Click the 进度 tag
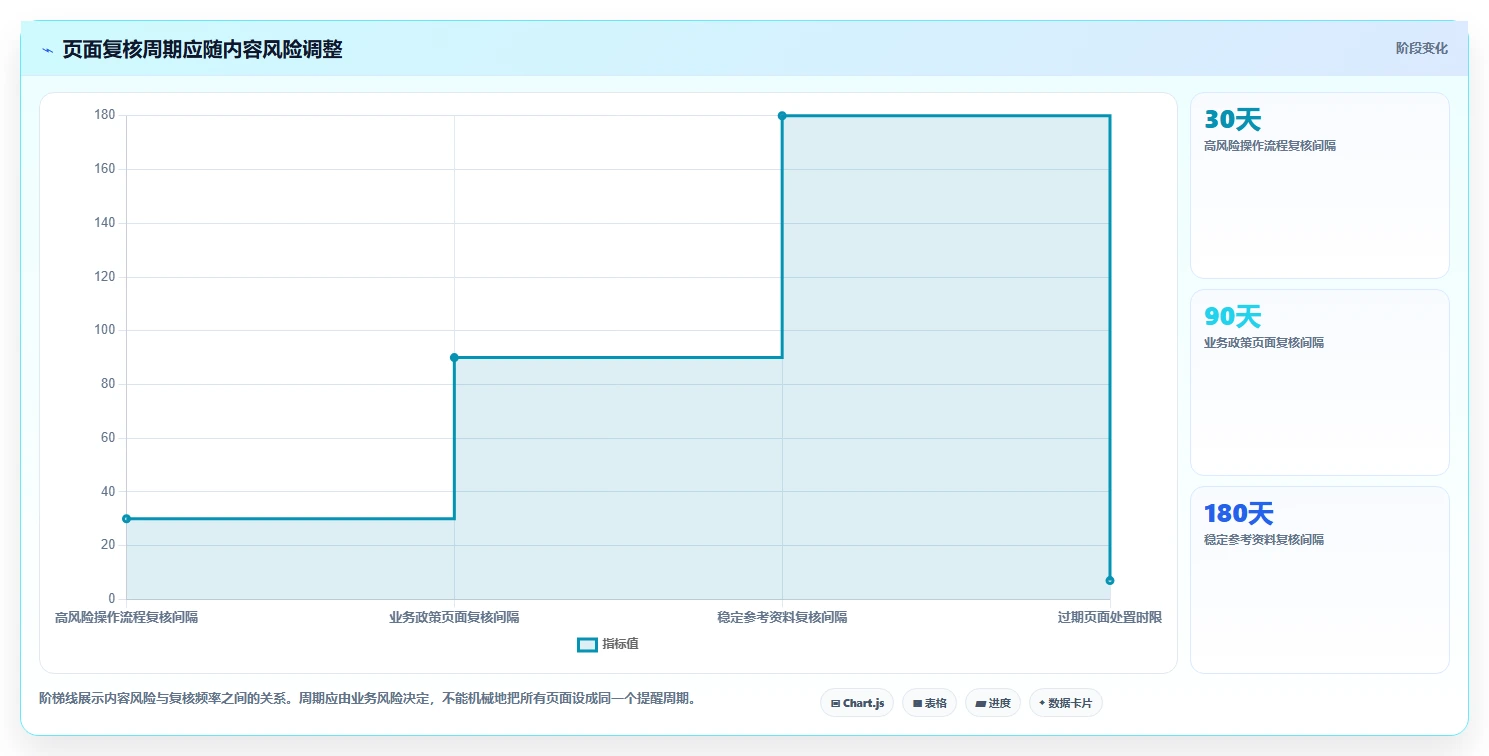The height and width of the screenshot is (756, 1489). pos(993,703)
